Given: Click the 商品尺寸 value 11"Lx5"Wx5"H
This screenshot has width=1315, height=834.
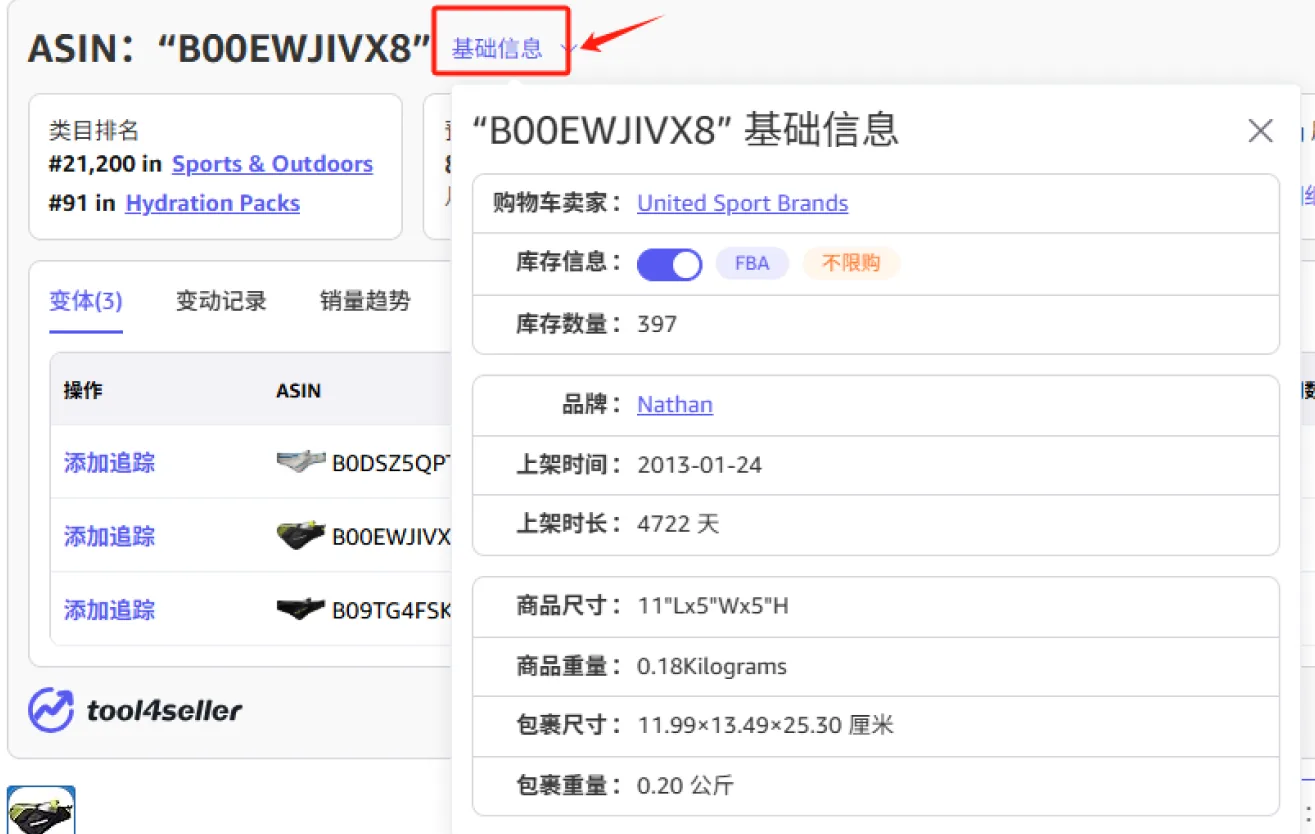Looking at the screenshot, I should click(713, 606).
